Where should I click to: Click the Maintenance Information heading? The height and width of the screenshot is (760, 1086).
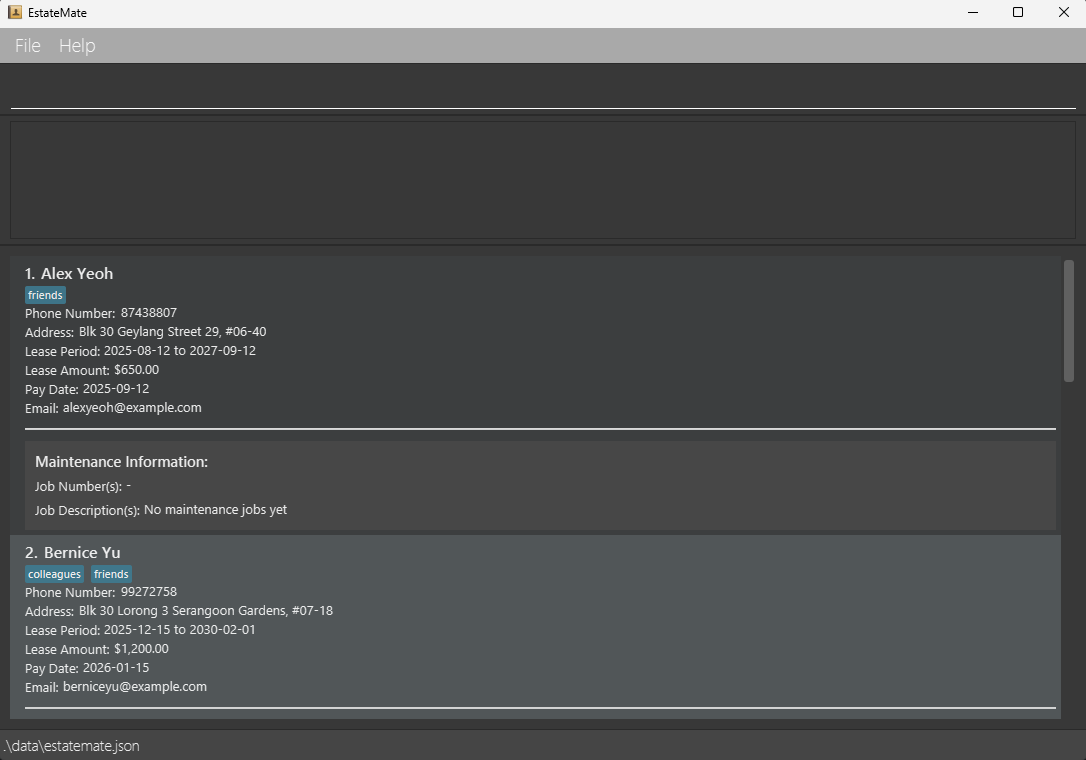(121, 462)
